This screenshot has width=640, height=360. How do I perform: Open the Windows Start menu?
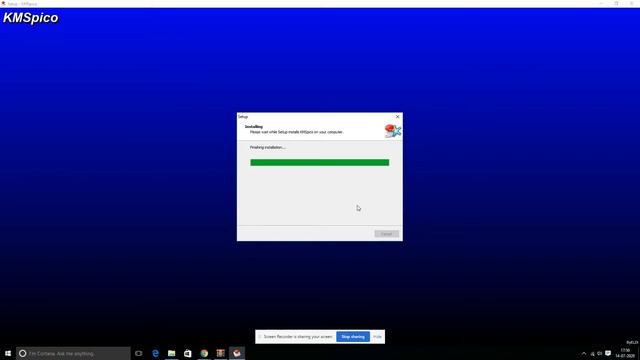point(8,353)
